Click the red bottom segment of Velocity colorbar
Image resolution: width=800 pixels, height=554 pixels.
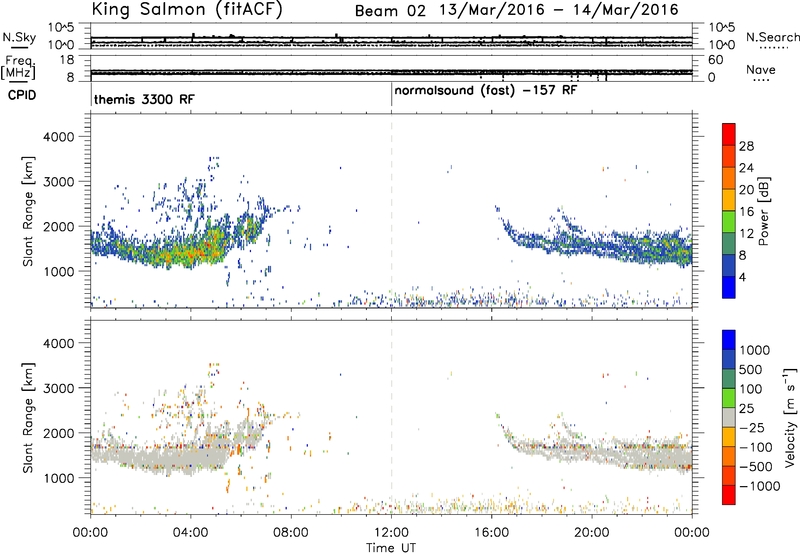pos(729,495)
